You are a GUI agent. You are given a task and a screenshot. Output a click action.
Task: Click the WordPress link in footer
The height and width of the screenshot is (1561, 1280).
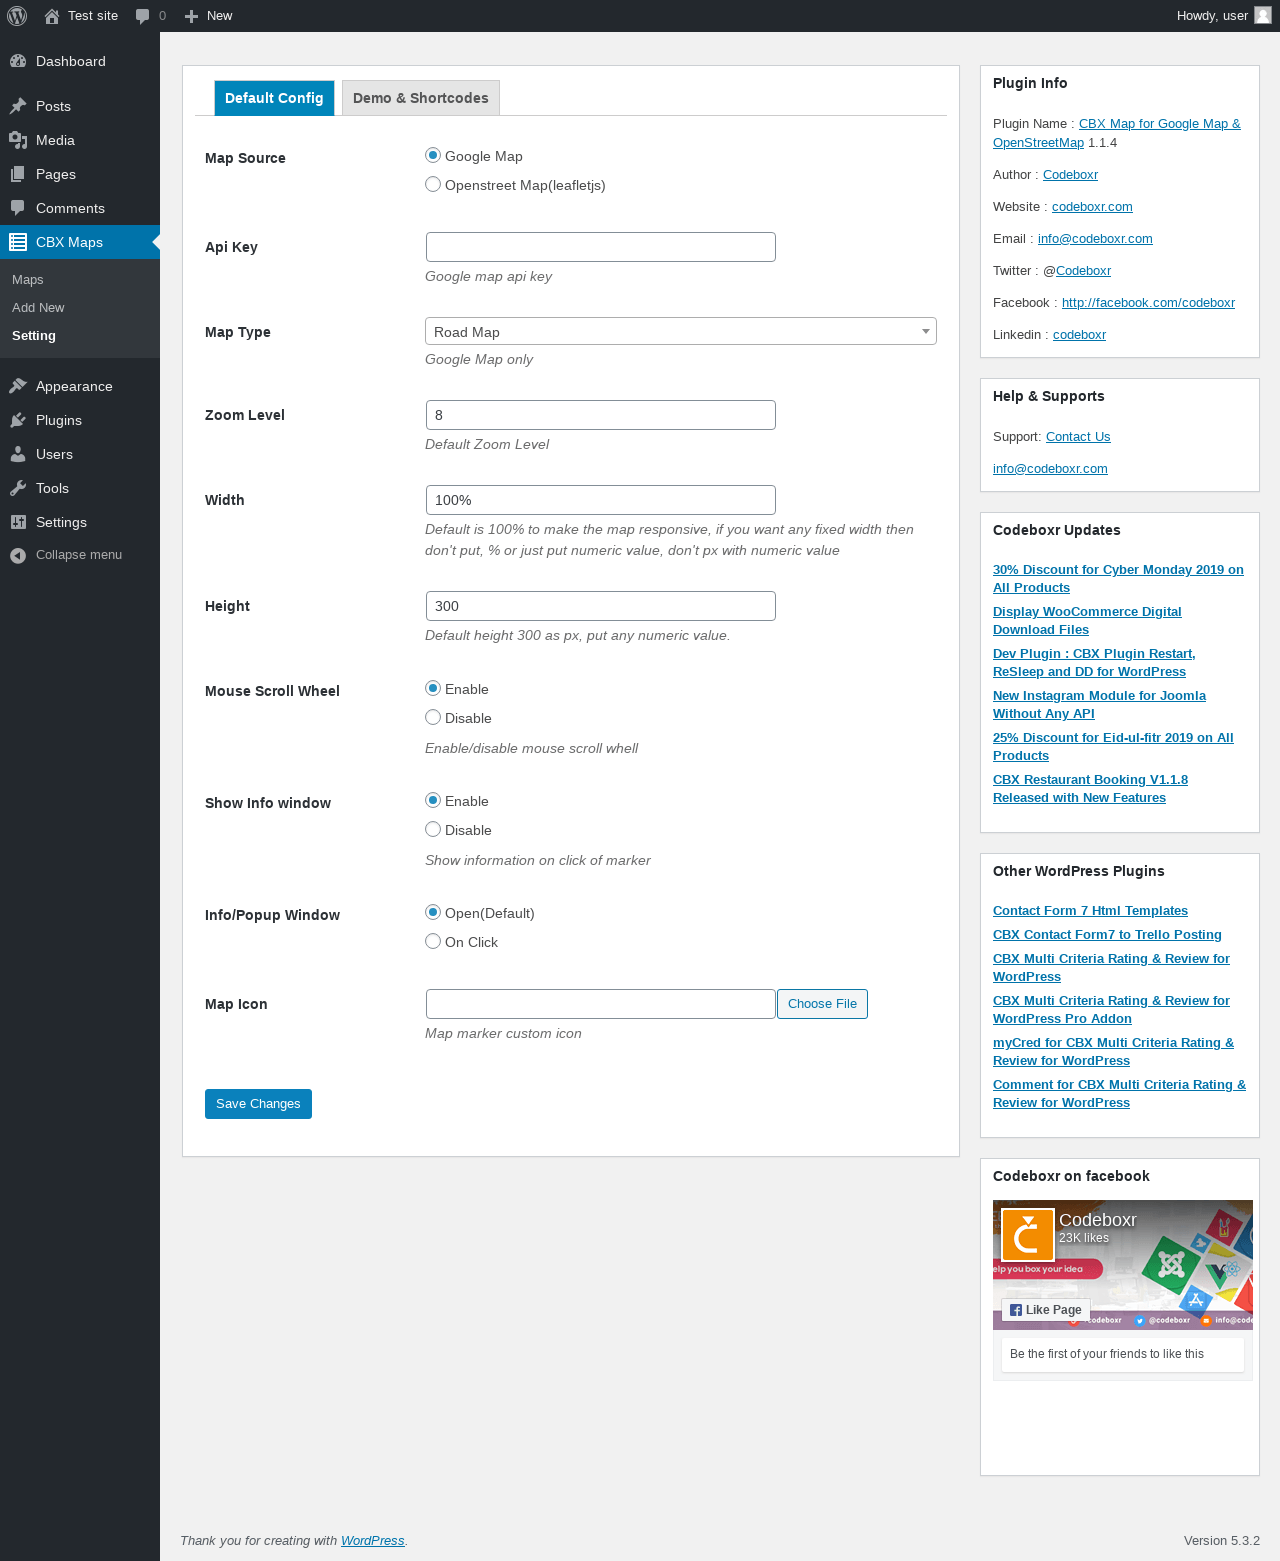(373, 1541)
